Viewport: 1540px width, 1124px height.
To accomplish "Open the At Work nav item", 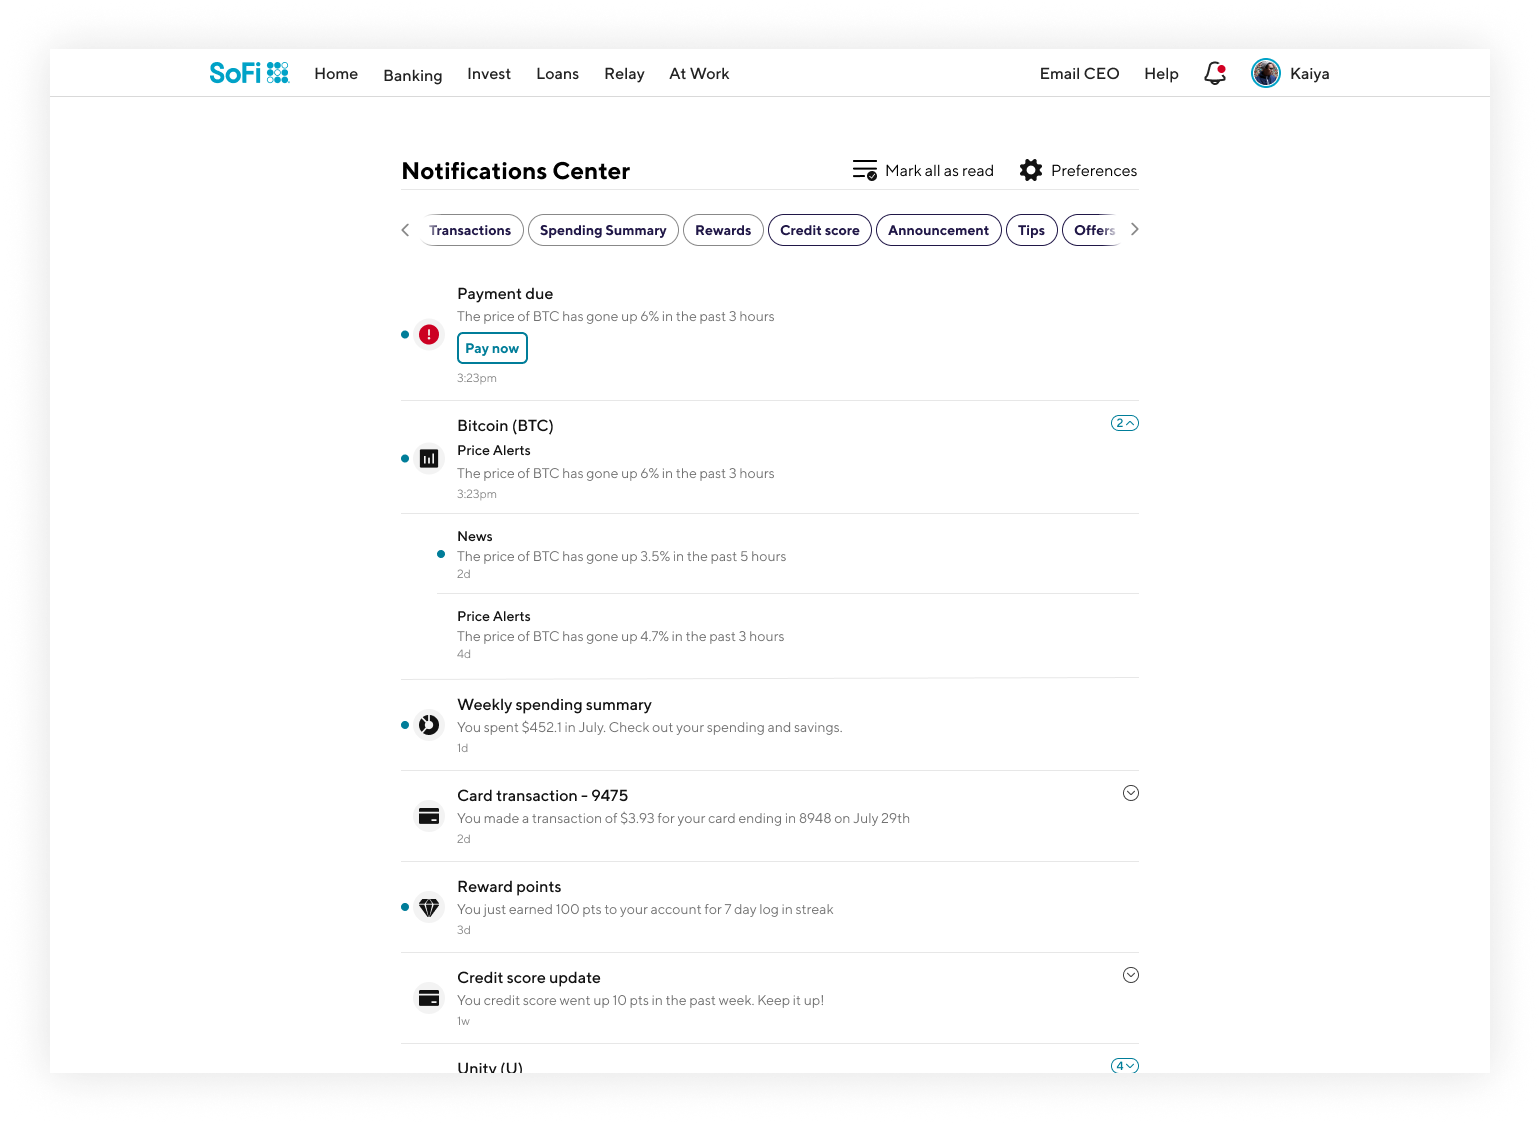I will 699,74.
